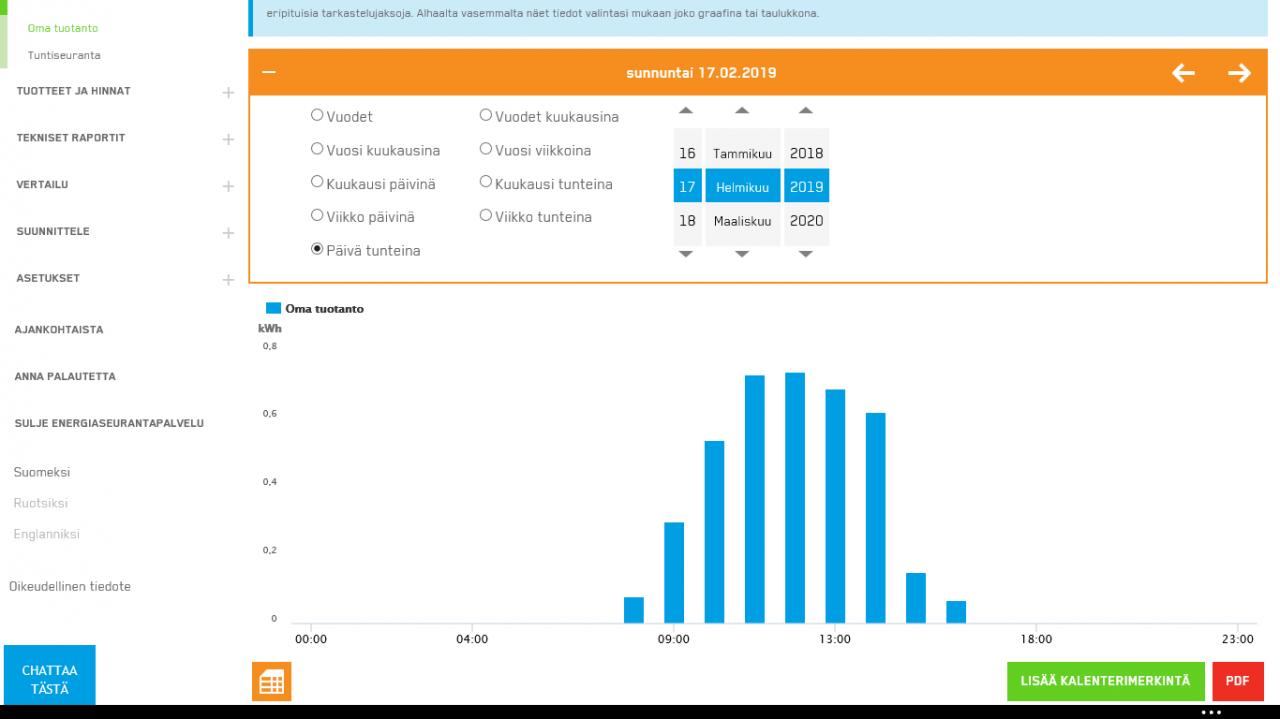Select Päivä tunteina radio button
Image resolution: width=1280 pixels, height=719 pixels.
[317, 250]
